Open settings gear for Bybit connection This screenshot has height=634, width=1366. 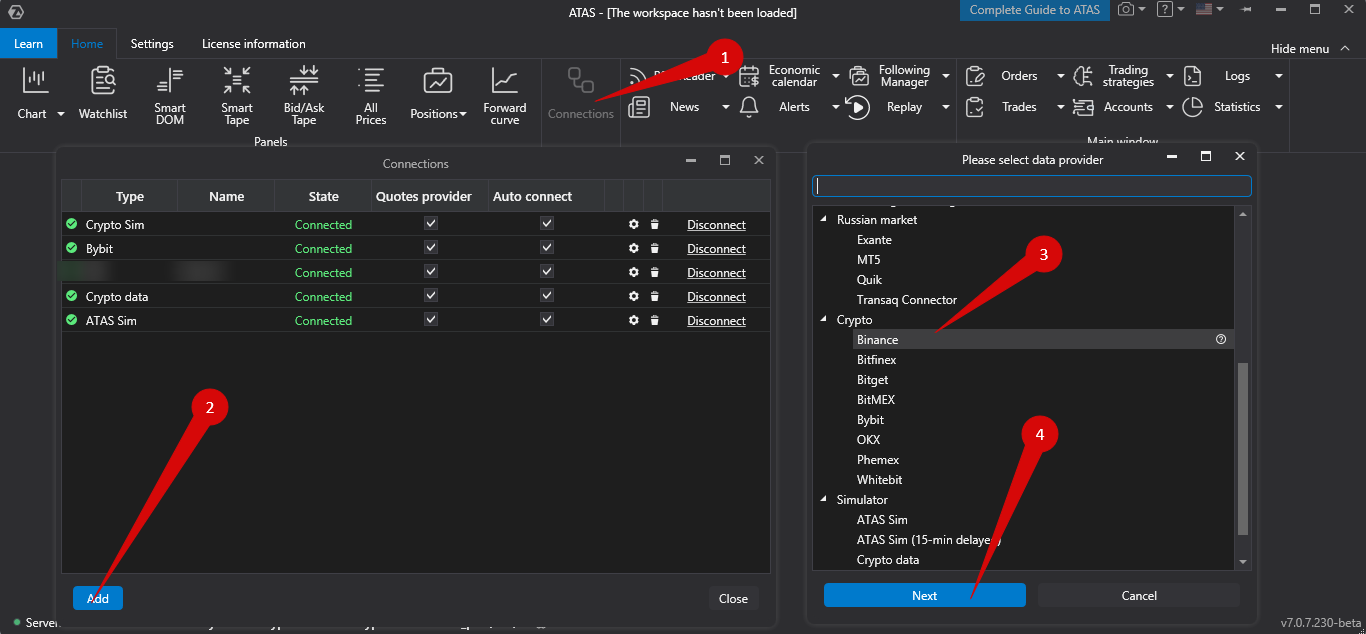pos(634,248)
